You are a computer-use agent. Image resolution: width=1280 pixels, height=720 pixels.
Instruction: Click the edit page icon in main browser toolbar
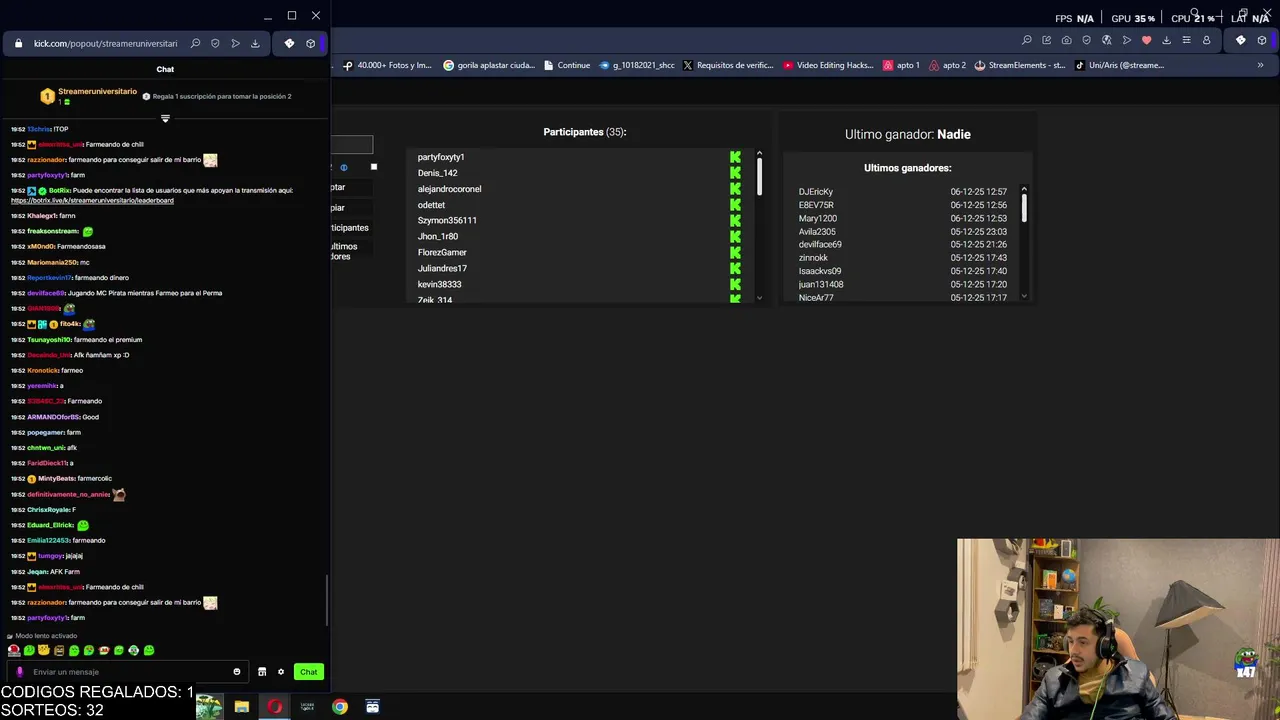(x=1046, y=40)
